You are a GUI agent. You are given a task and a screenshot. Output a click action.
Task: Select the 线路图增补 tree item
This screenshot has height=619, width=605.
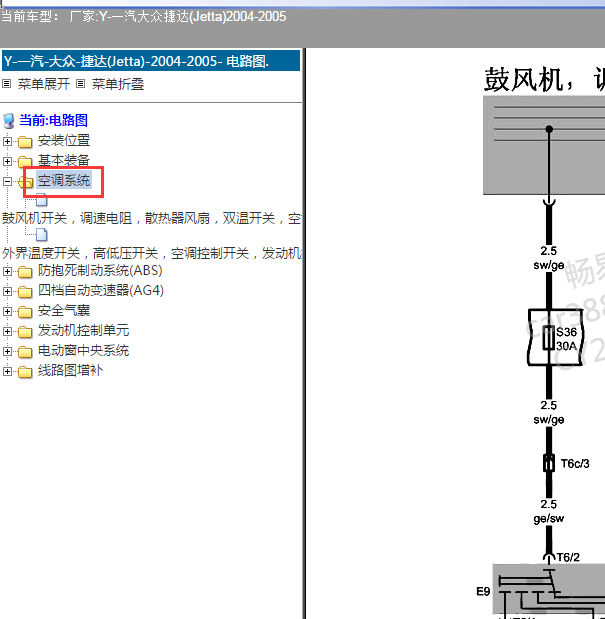click(70, 371)
